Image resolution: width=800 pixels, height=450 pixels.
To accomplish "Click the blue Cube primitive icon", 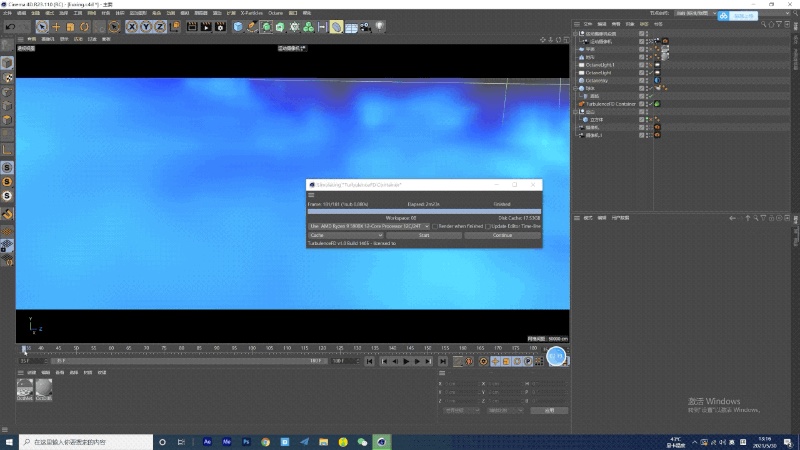I will click(x=238, y=27).
